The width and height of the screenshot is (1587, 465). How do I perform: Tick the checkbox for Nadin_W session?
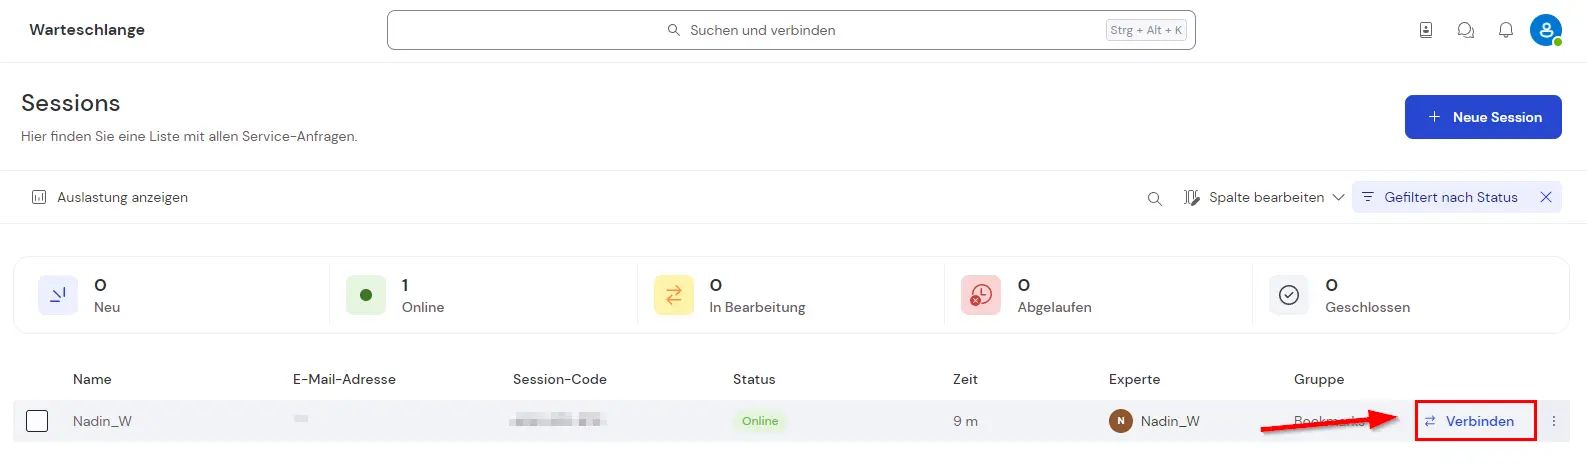(37, 421)
